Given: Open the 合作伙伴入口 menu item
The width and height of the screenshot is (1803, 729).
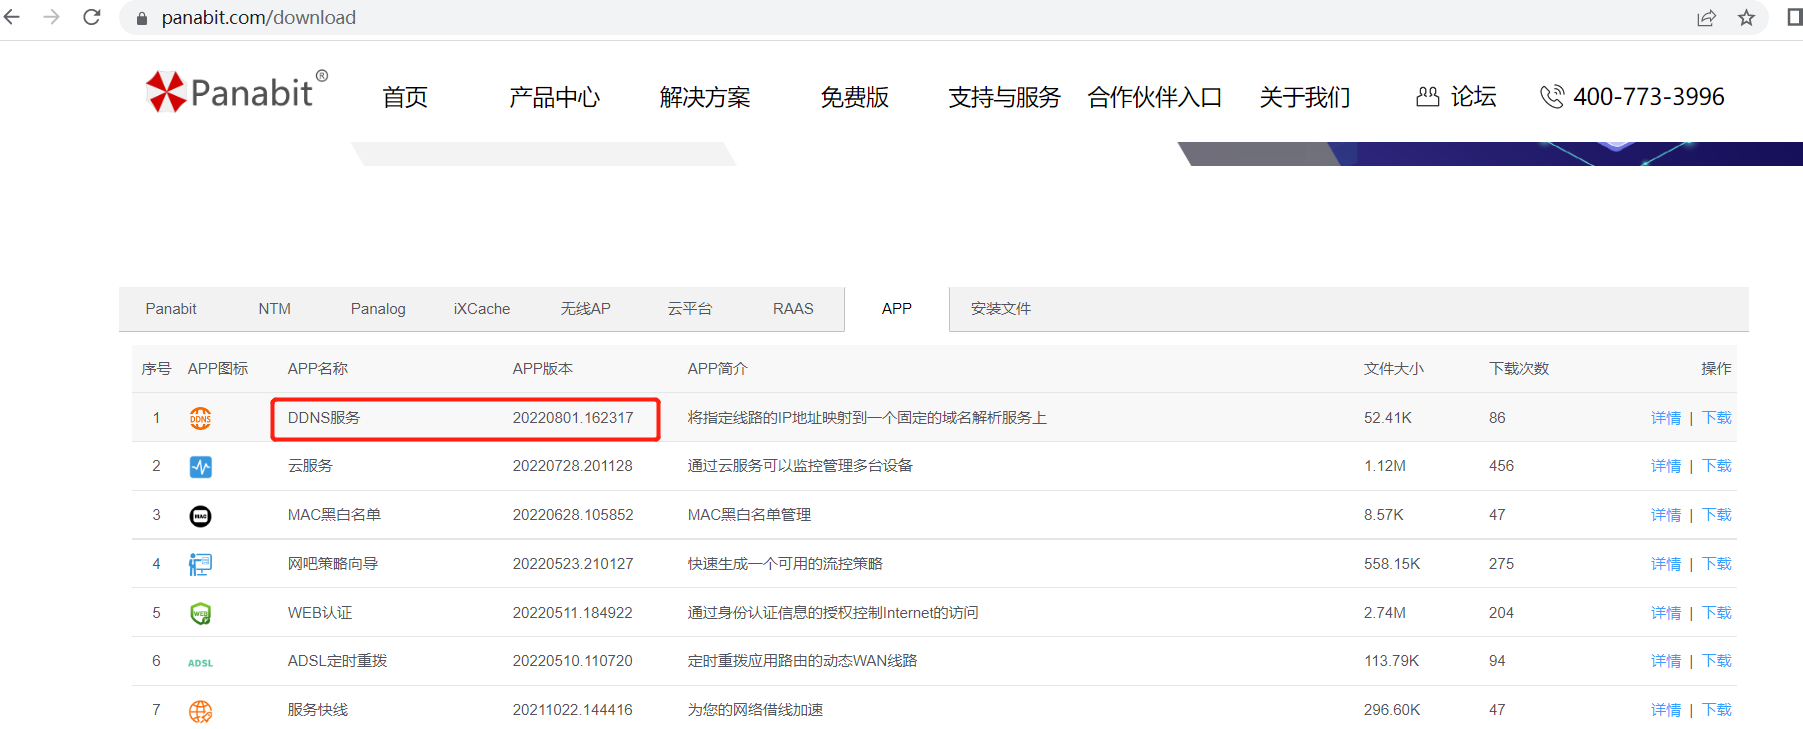Looking at the screenshot, I should point(1155,97).
